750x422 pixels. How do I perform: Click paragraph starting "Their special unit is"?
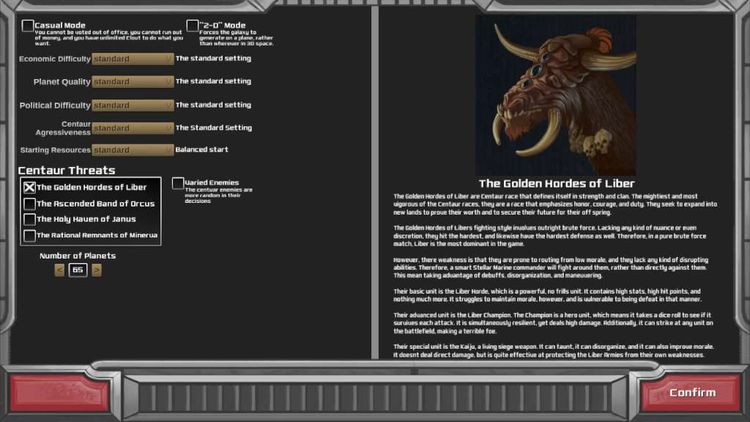click(x=554, y=351)
